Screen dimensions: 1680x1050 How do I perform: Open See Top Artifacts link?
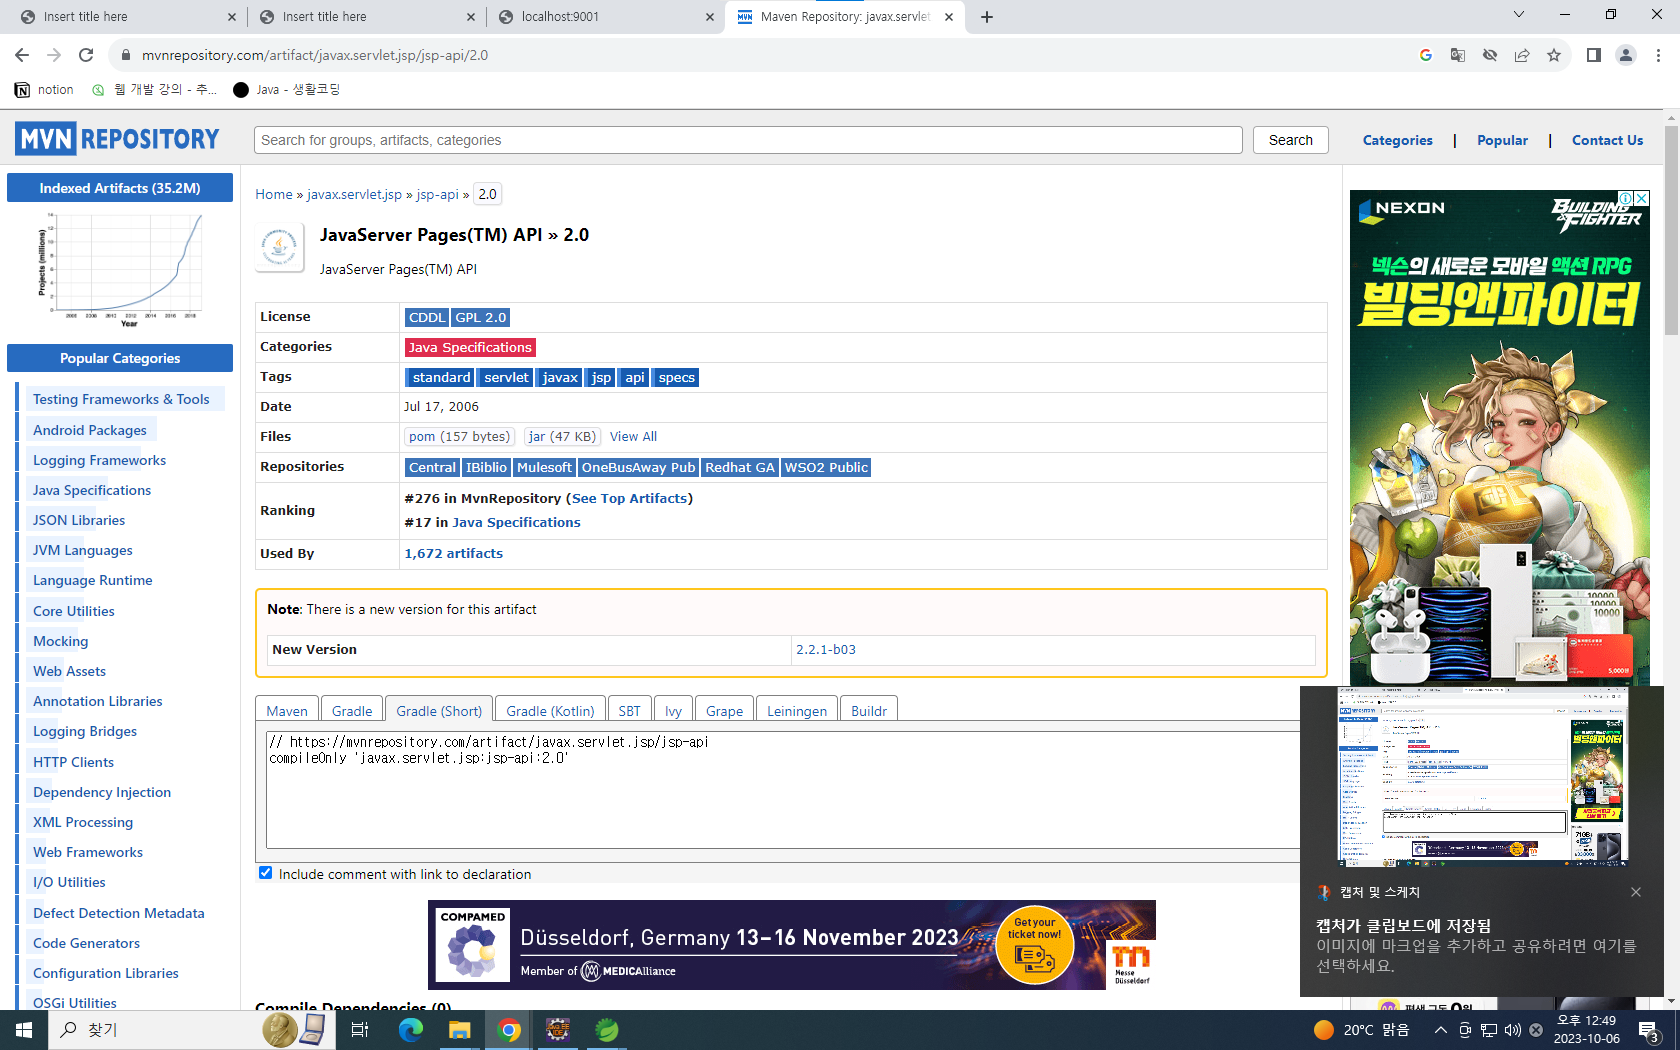coord(629,498)
